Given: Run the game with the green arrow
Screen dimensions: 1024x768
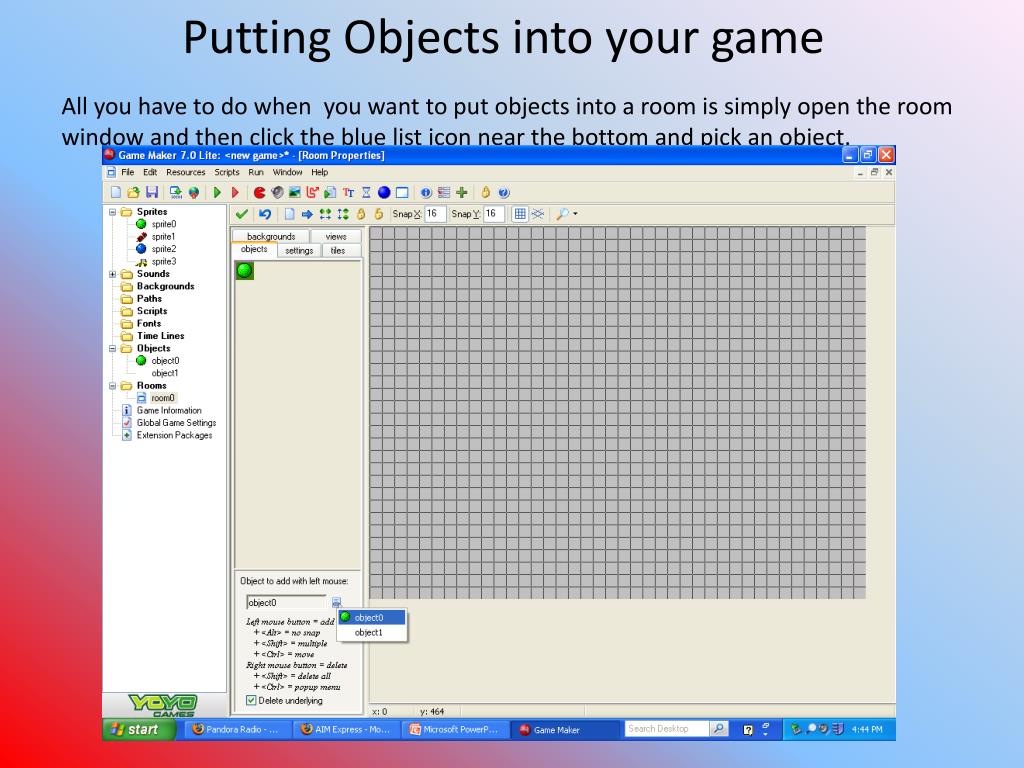Looking at the screenshot, I should pyautogui.click(x=217, y=192).
